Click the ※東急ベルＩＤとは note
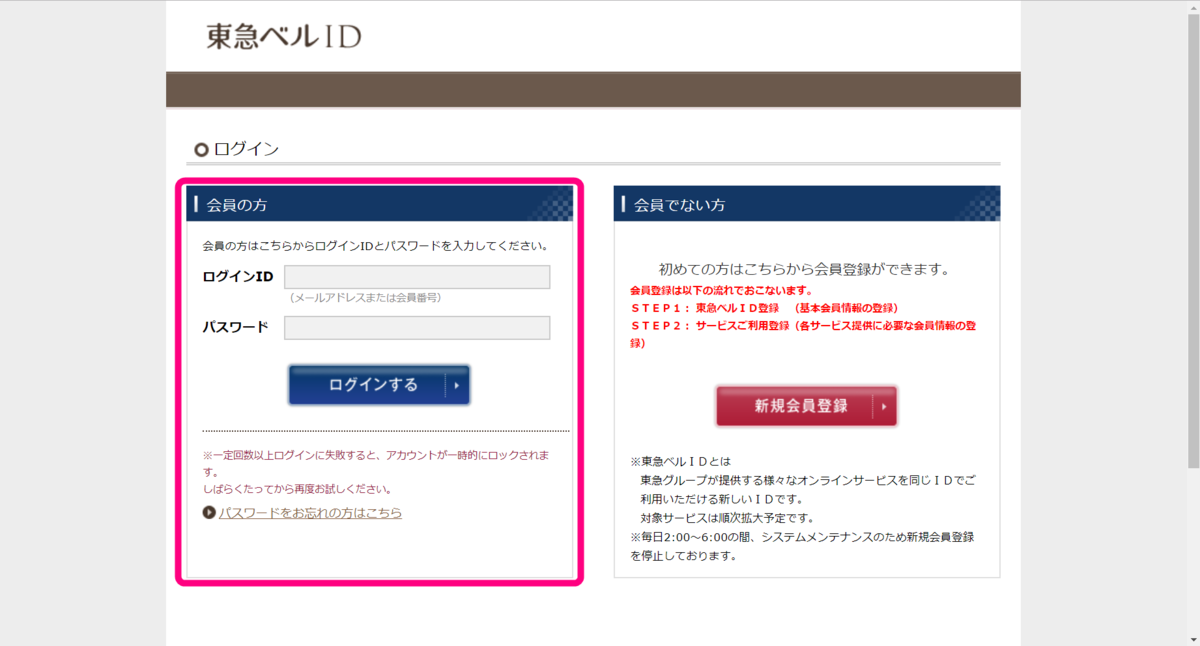This screenshot has width=1200, height=646. point(681,462)
